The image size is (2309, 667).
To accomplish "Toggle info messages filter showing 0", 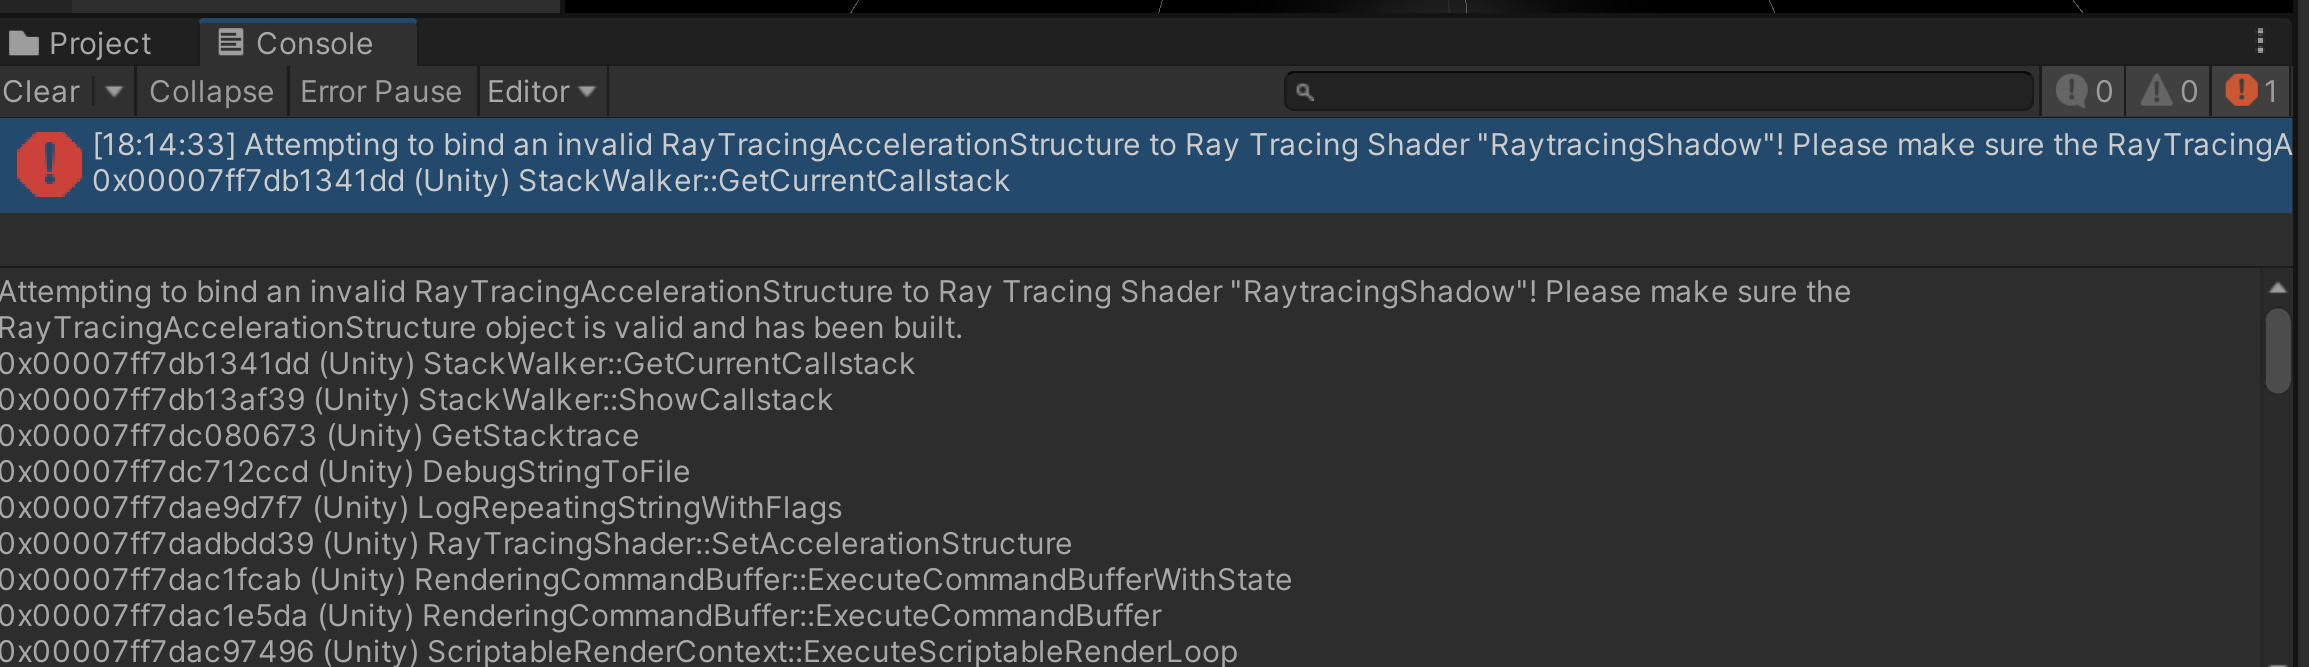I will (2084, 92).
